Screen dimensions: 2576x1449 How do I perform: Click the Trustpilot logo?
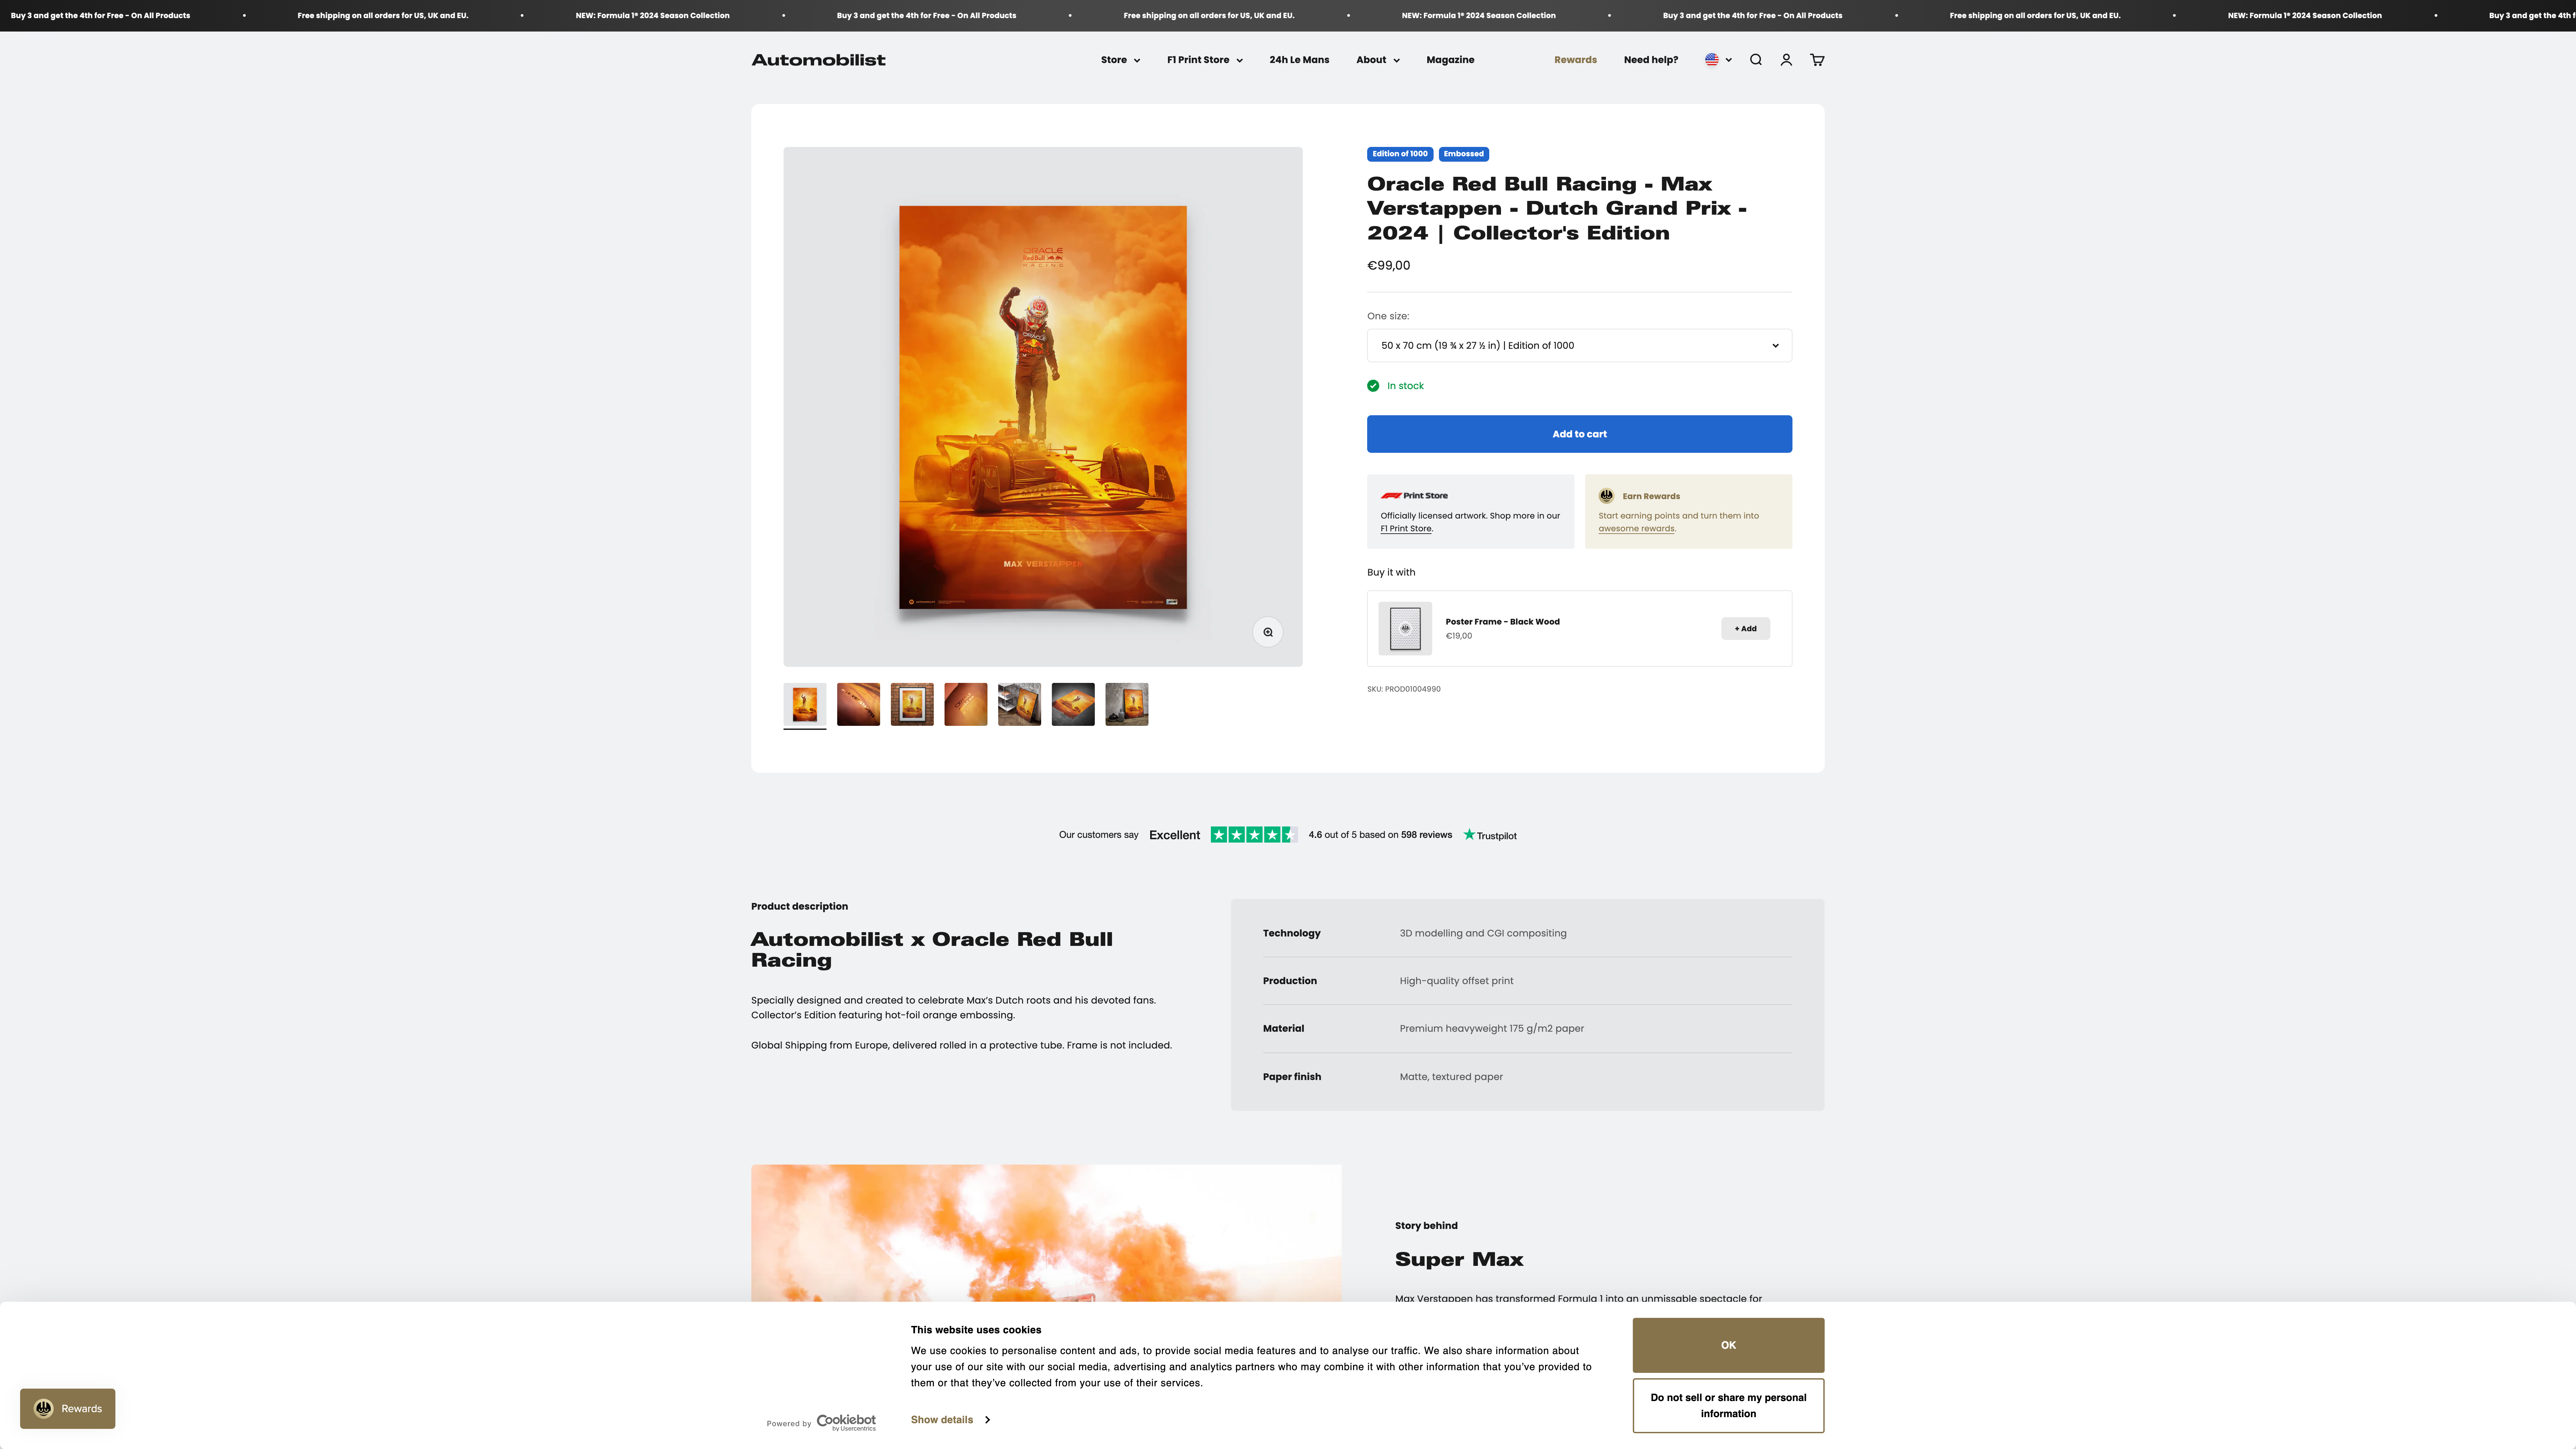tap(1490, 835)
